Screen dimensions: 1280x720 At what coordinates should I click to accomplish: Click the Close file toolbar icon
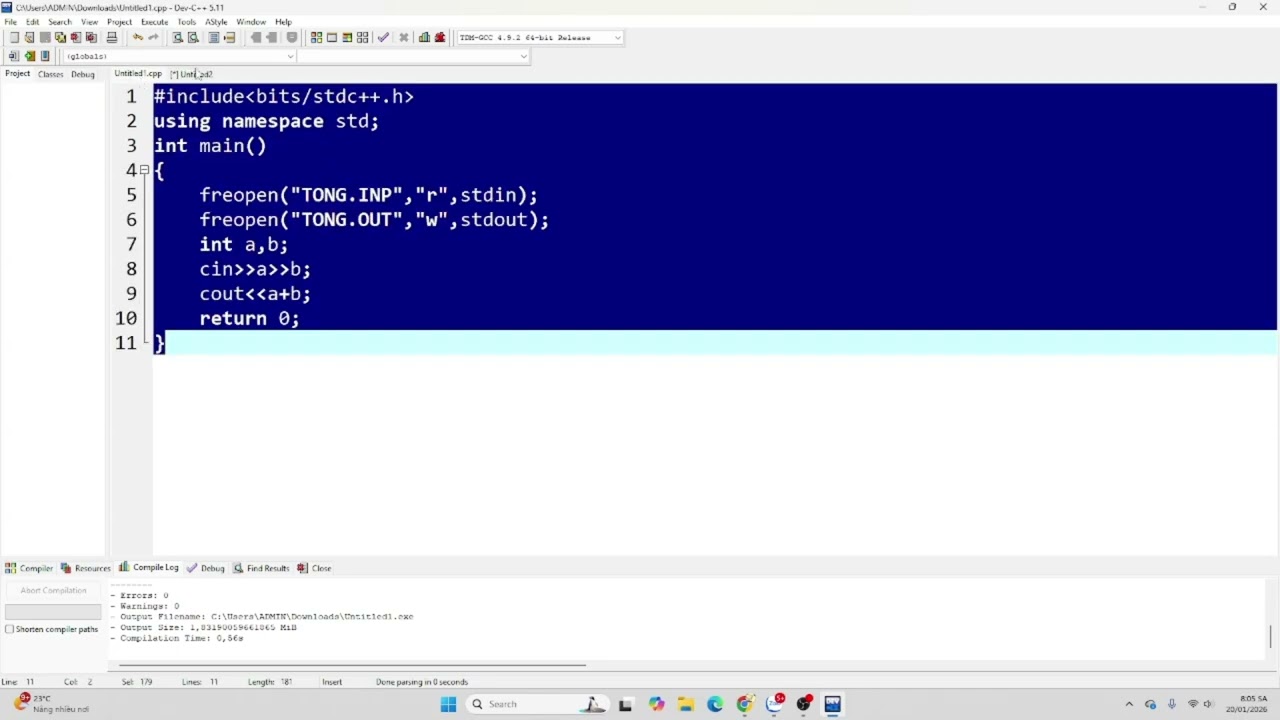[75, 37]
